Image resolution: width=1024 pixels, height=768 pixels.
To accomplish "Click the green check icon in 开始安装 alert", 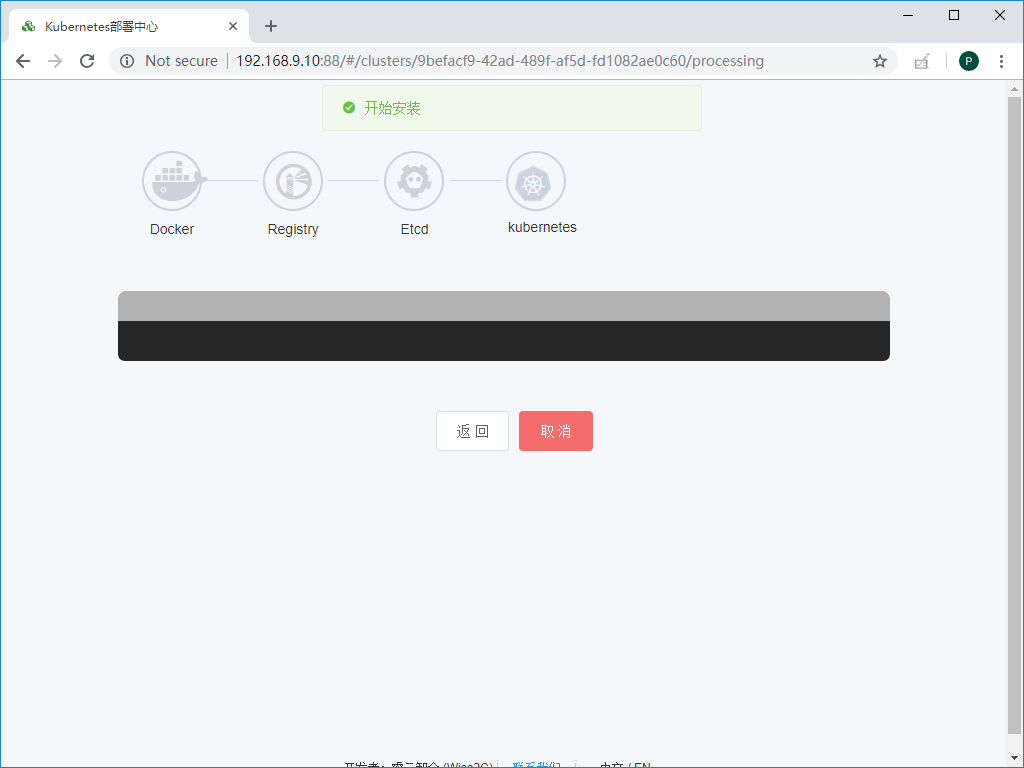I will 349,108.
